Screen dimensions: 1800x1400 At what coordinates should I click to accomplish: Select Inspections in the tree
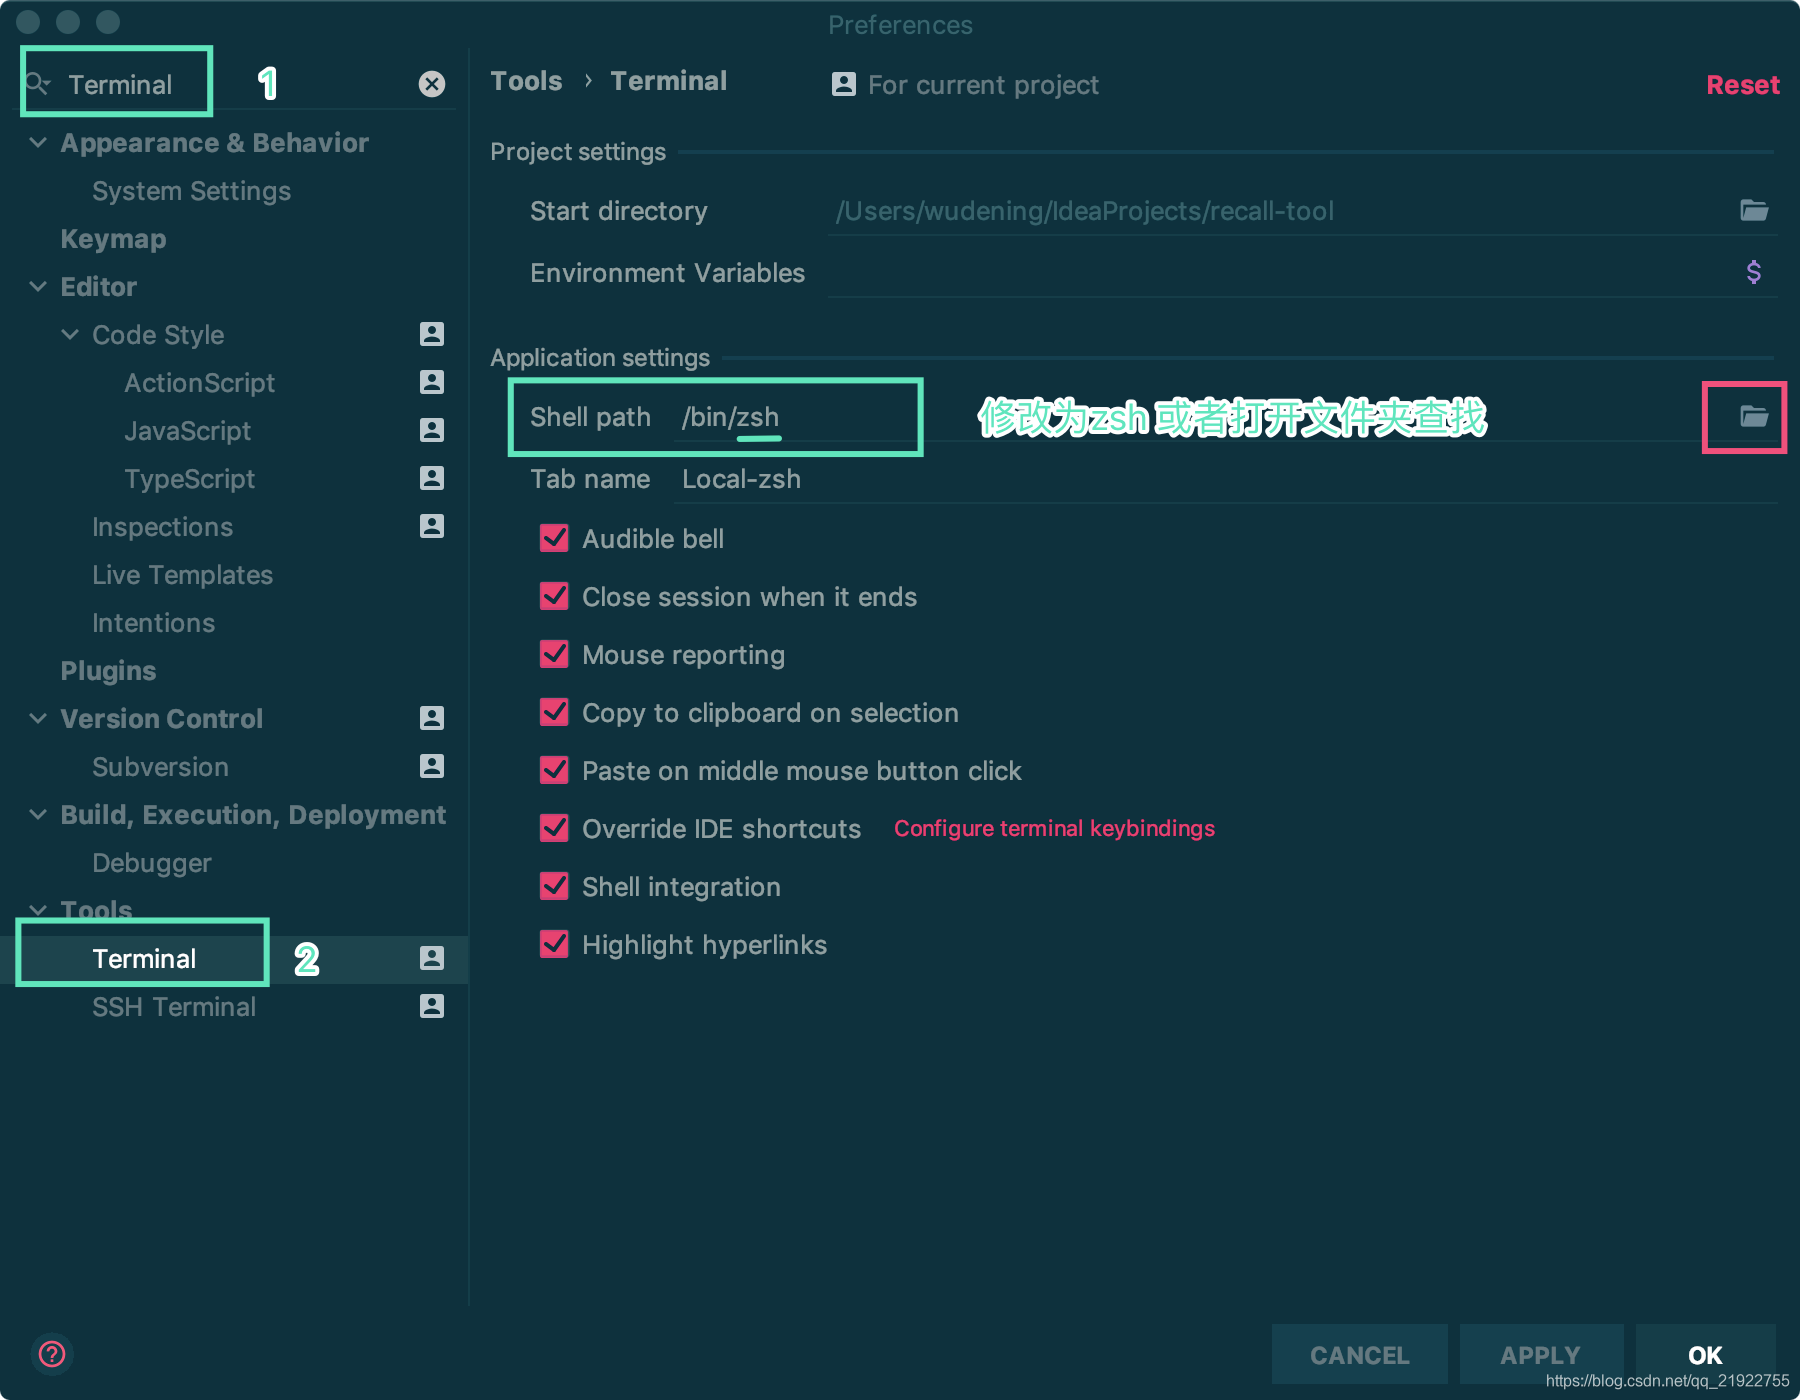click(162, 527)
